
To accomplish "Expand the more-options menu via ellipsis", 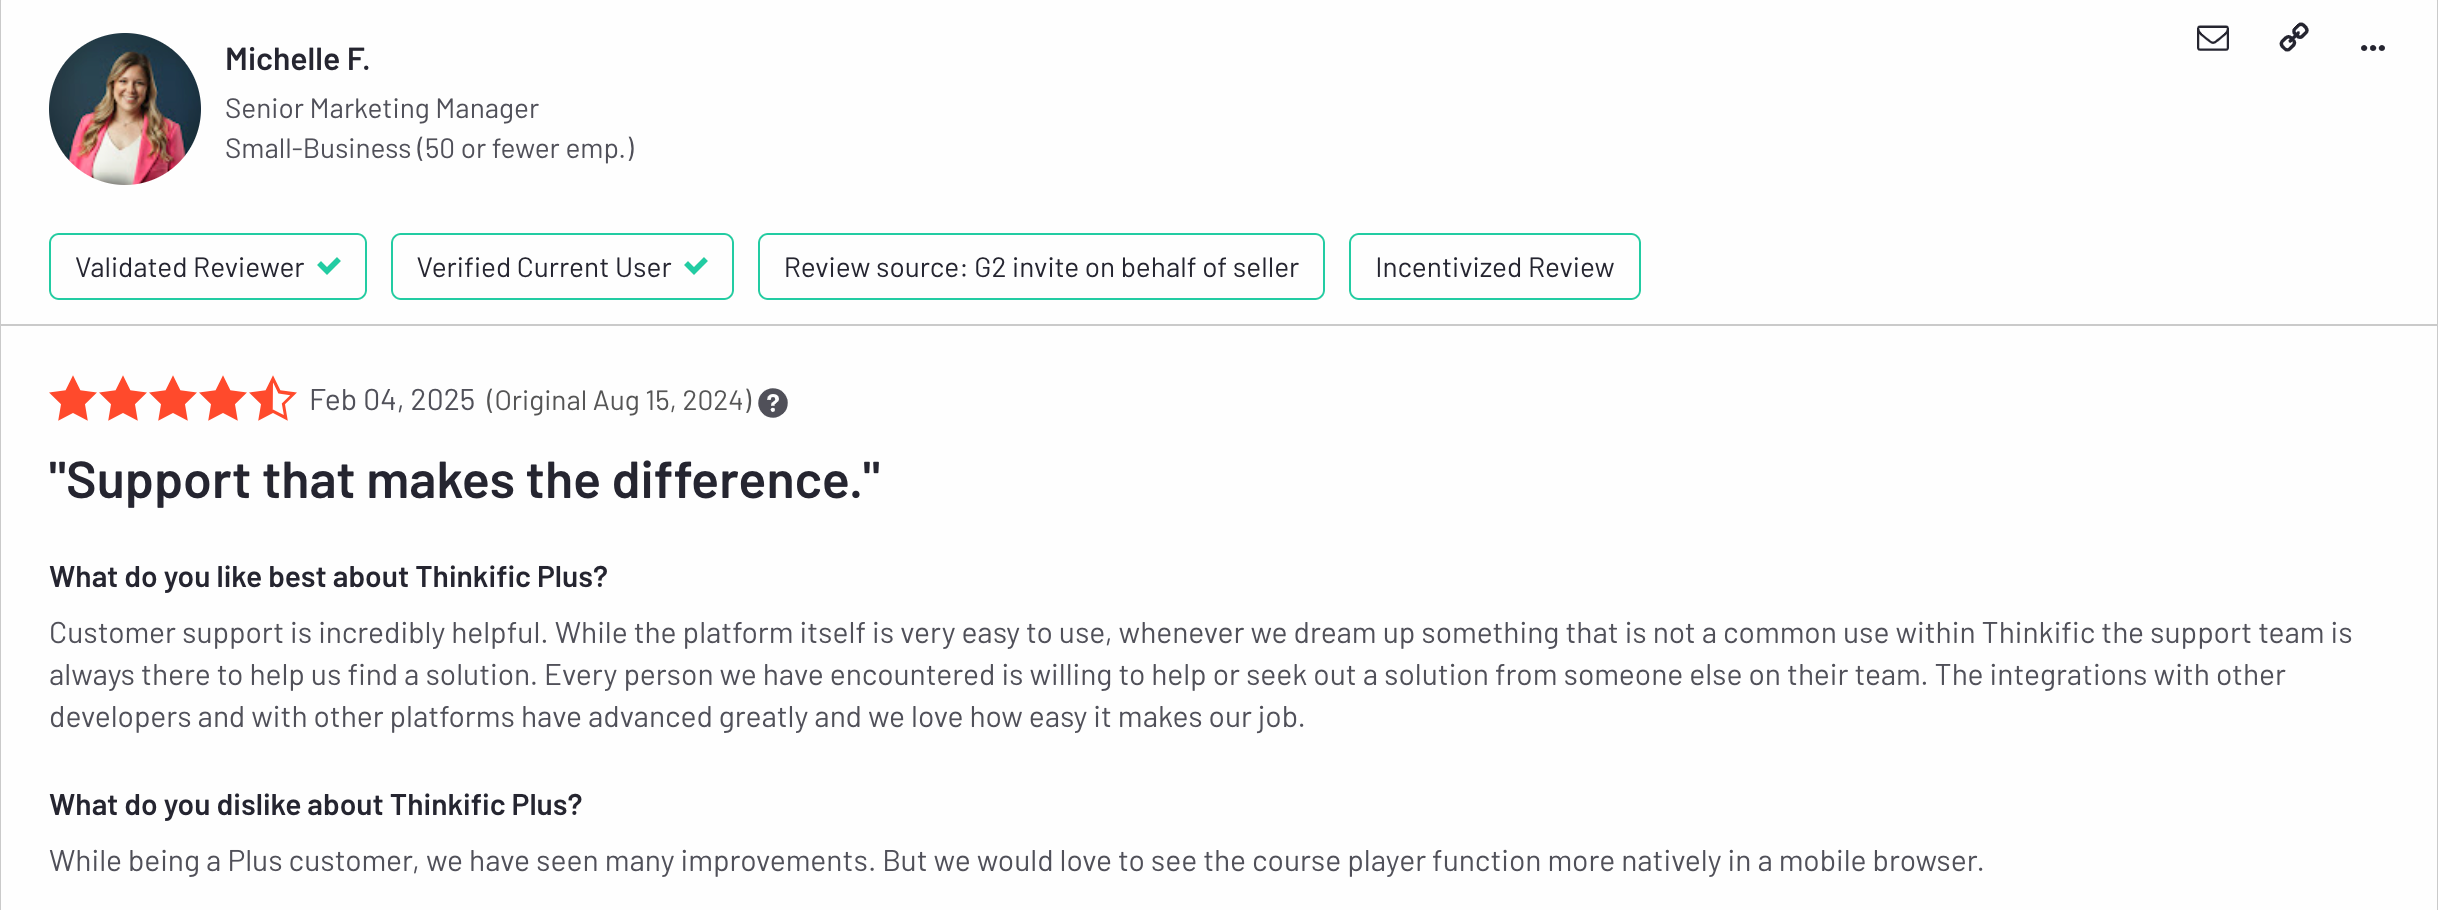I will pos(2372,47).
